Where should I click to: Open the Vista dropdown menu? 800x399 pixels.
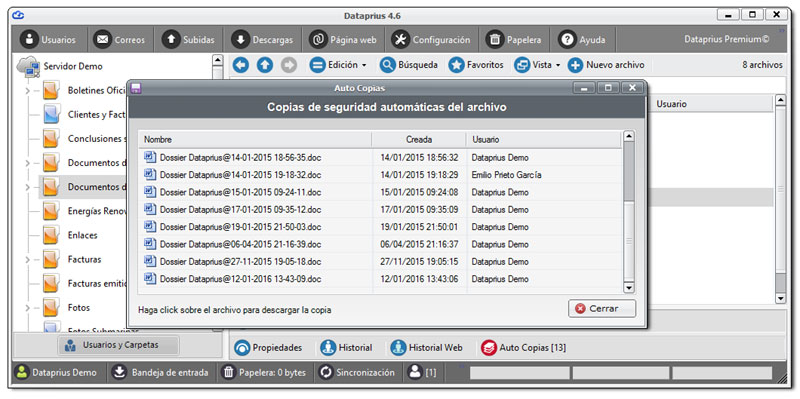pyautogui.click(x=537, y=65)
